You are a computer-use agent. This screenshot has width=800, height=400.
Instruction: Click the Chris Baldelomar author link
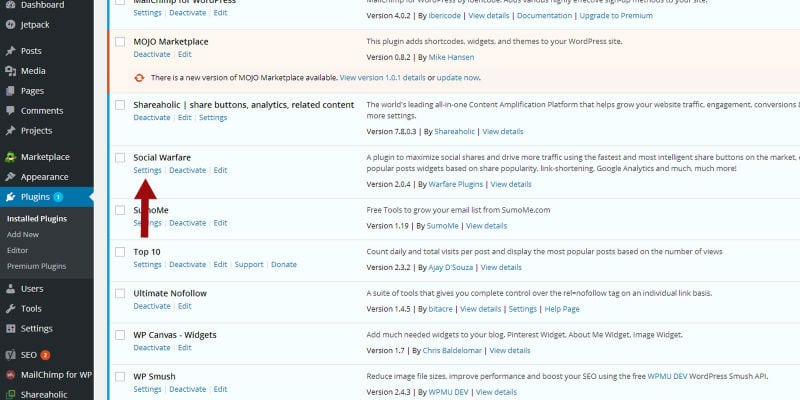click(x=452, y=351)
